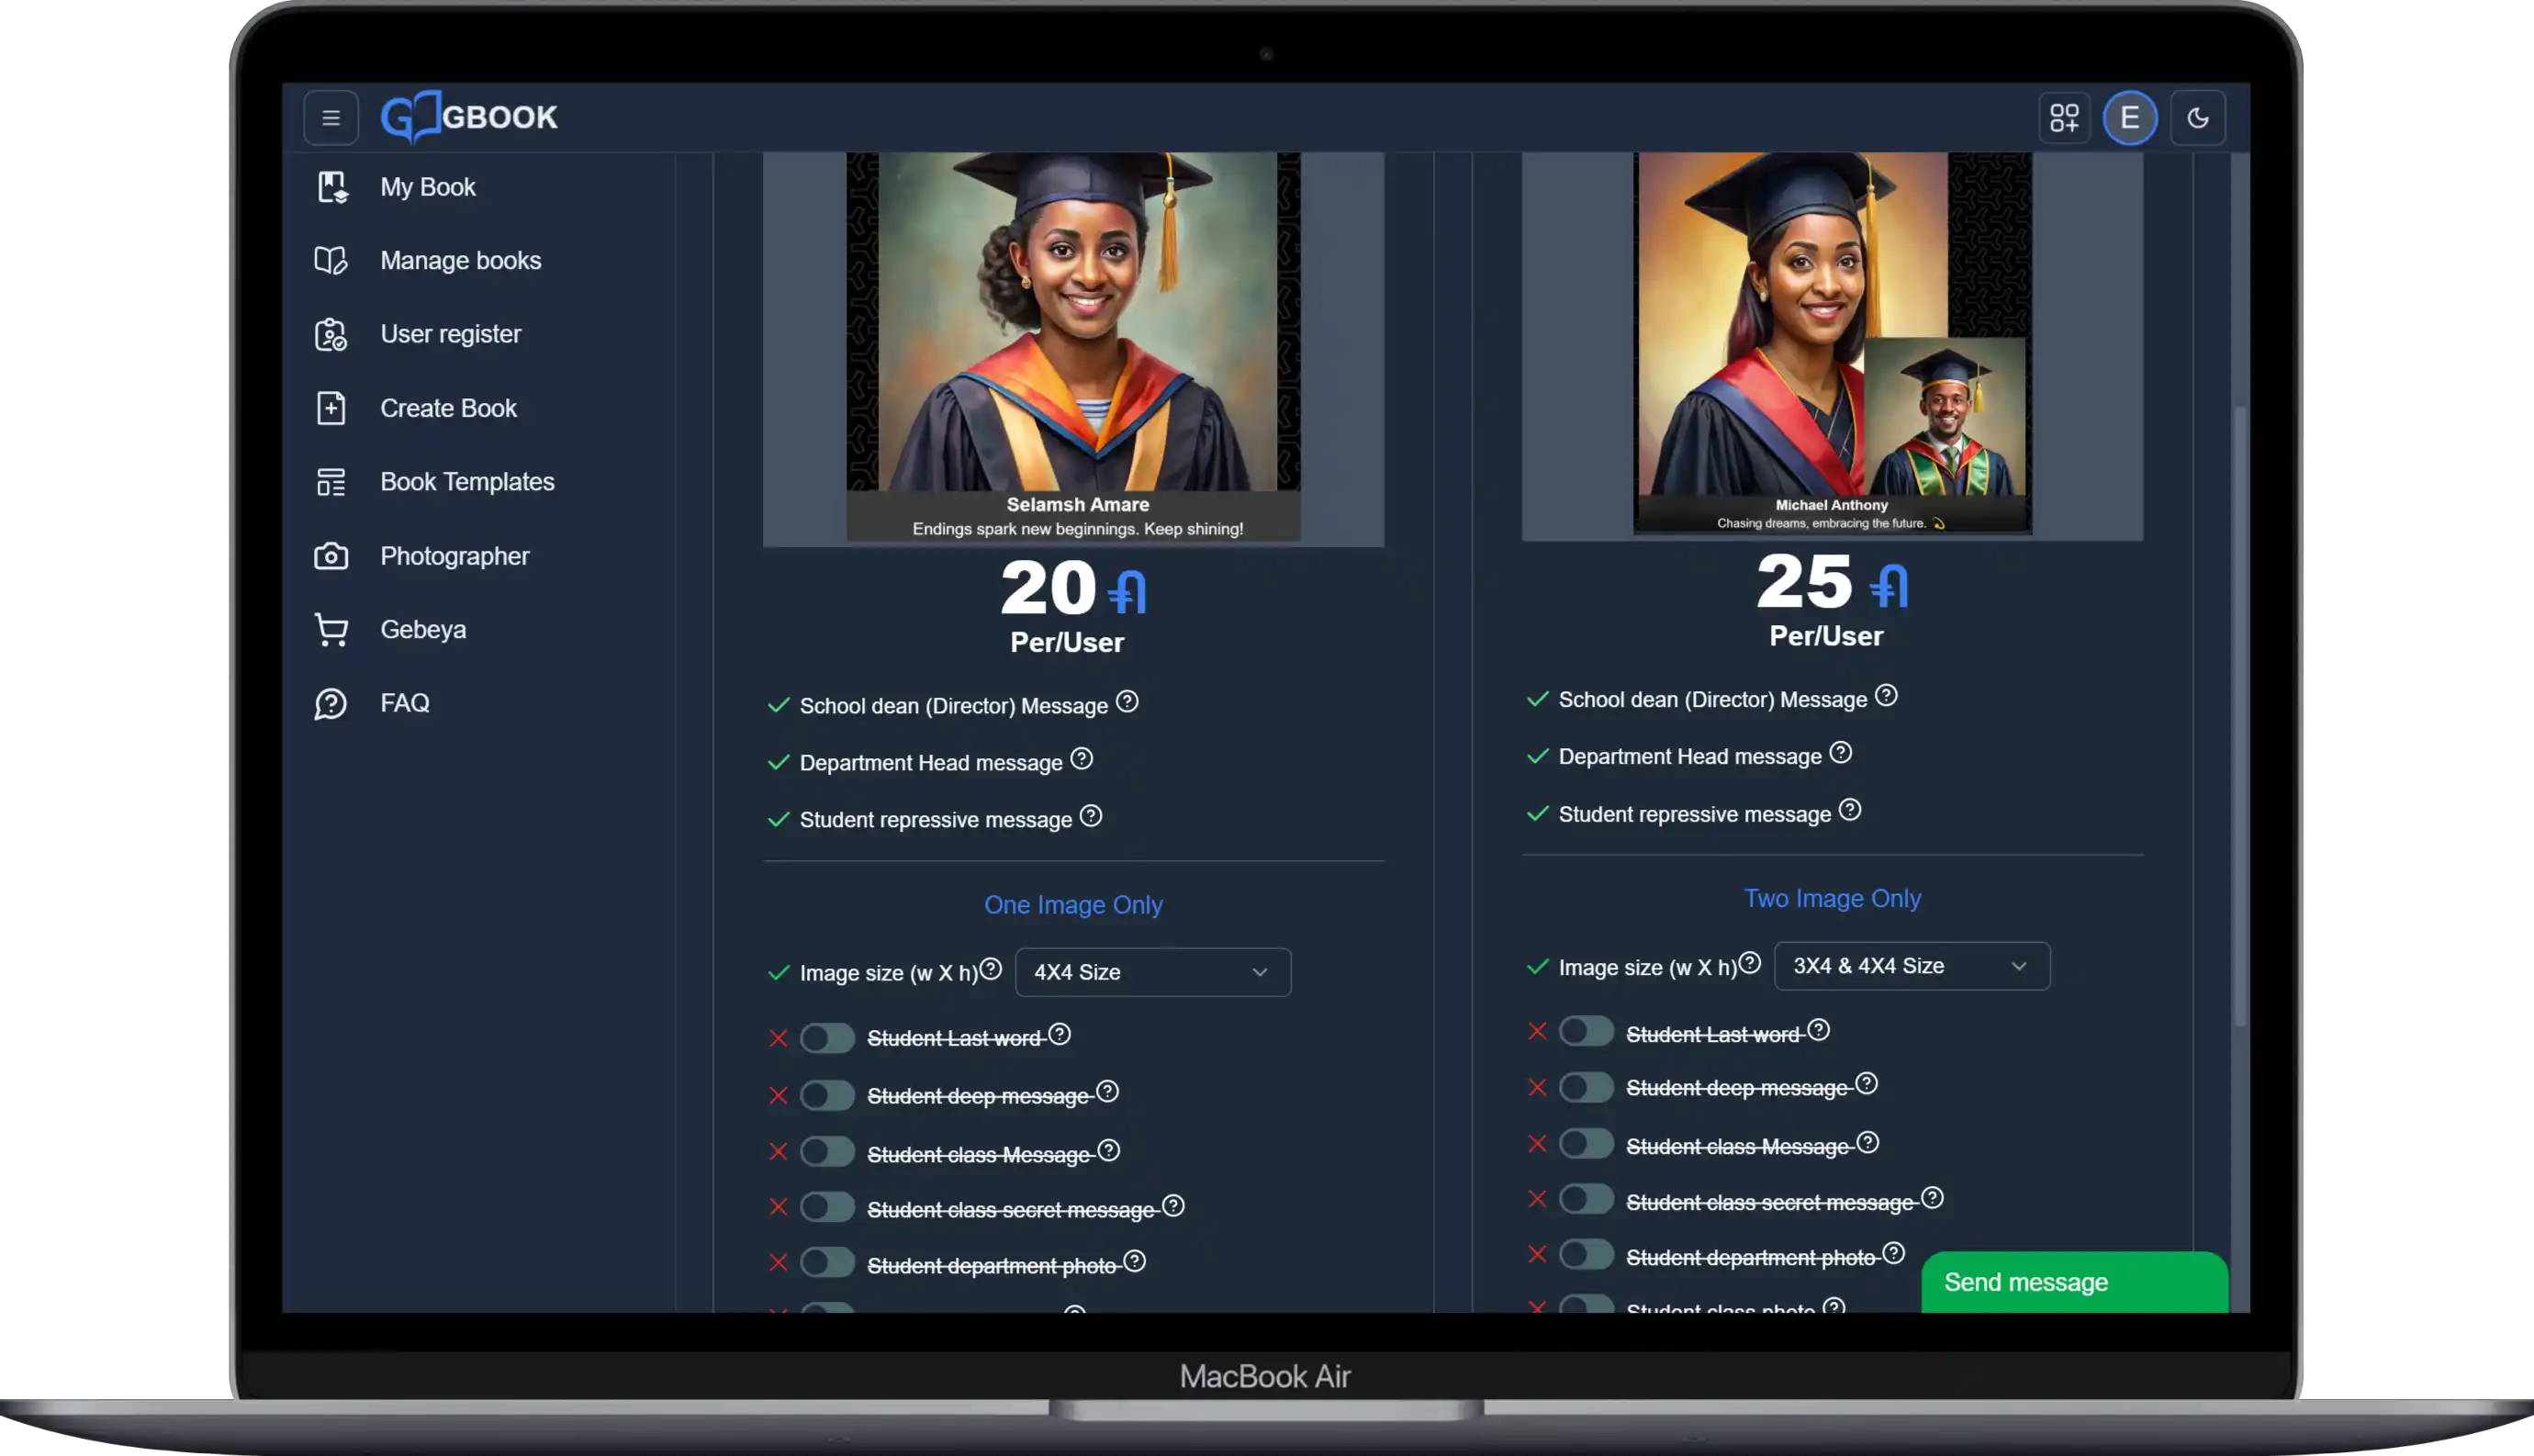Image resolution: width=2534 pixels, height=1456 pixels.
Task: Click the page vertical scrollbar
Action: click(2239, 715)
